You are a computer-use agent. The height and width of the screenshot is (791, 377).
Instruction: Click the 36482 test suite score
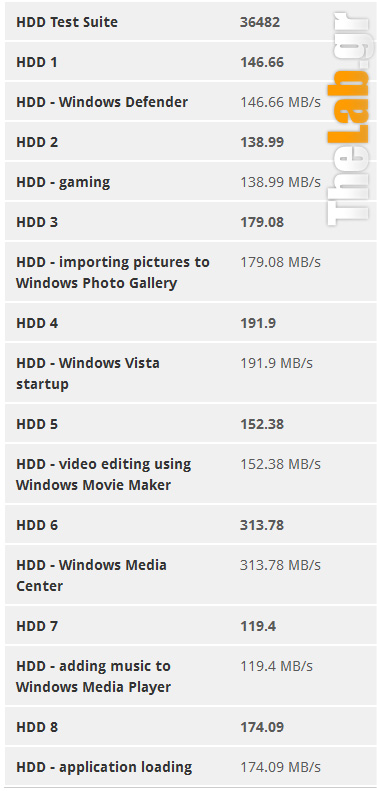point(260,22)
